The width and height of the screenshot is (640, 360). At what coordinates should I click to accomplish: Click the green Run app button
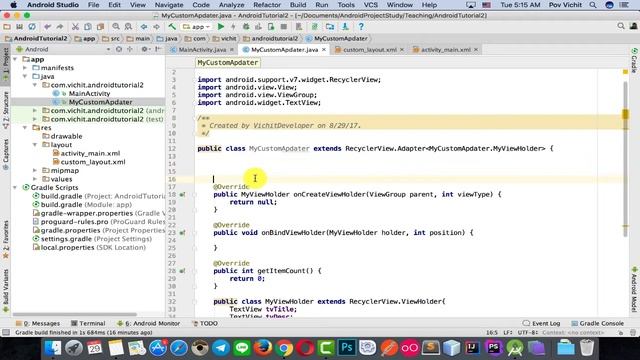tap(221, 27)
